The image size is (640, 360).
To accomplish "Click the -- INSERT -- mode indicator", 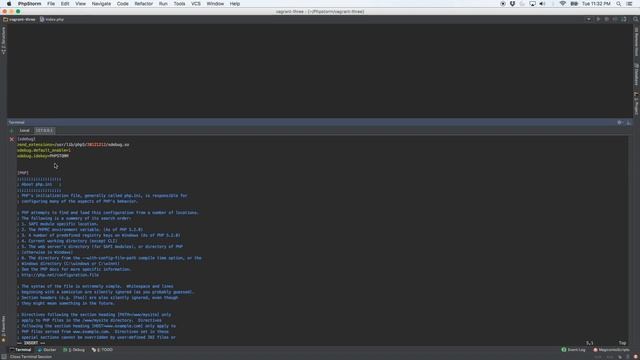I will click(31, 343).
